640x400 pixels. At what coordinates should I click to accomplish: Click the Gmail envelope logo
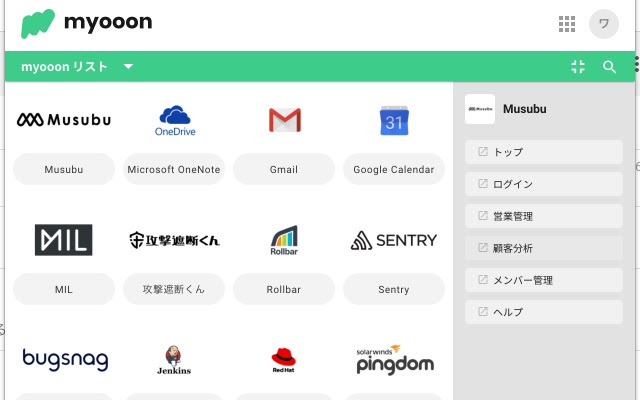(x=284, y=120)
